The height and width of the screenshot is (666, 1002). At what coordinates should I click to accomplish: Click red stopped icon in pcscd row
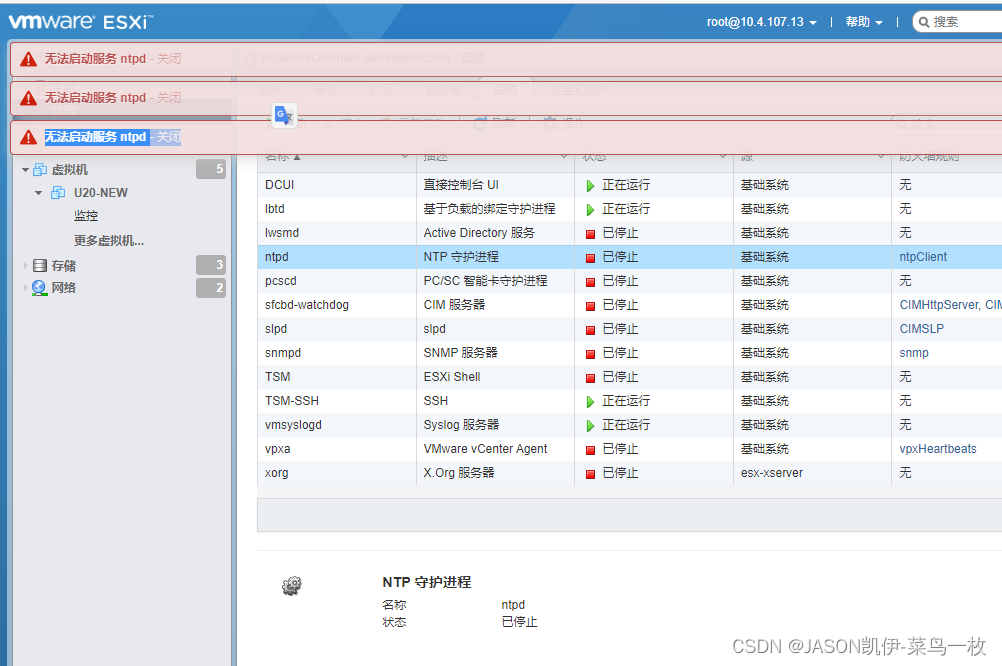pos(590,282)
